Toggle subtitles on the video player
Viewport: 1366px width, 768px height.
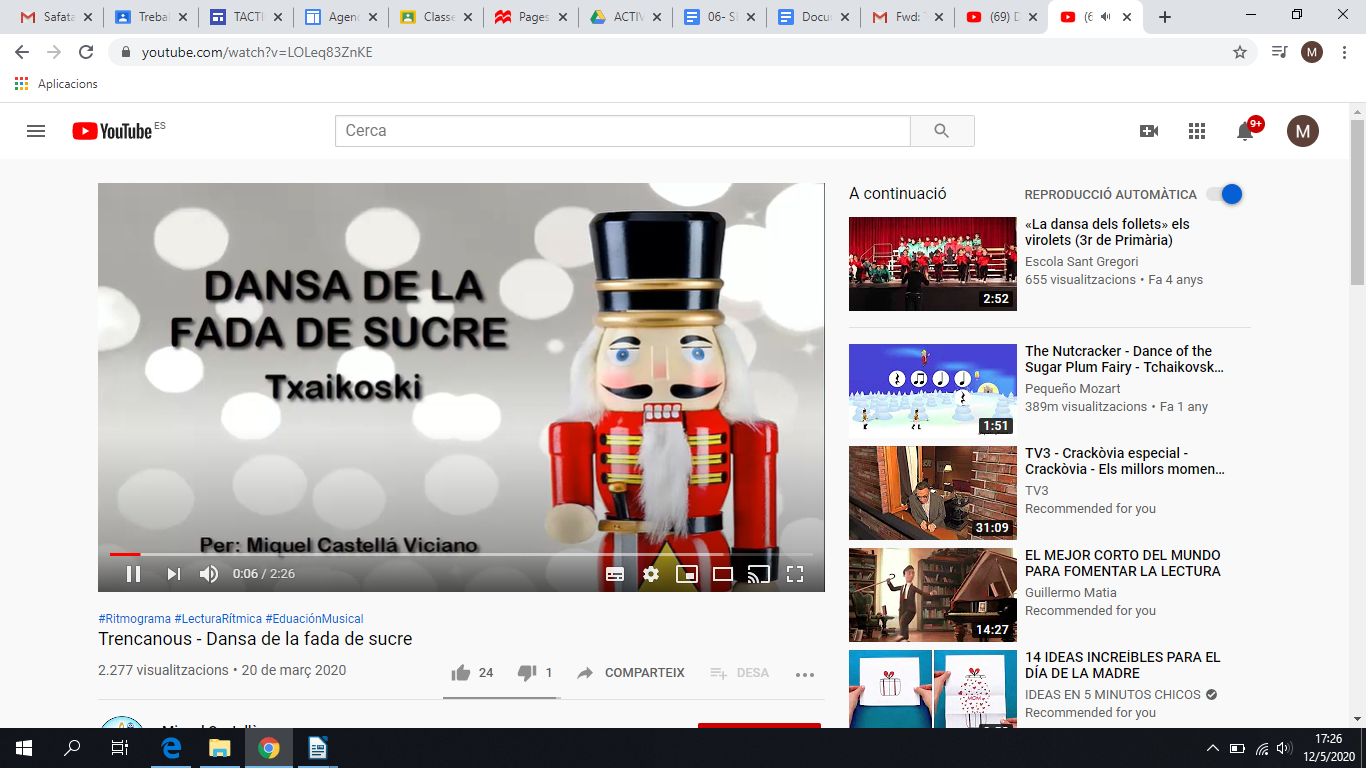point(615,574)
